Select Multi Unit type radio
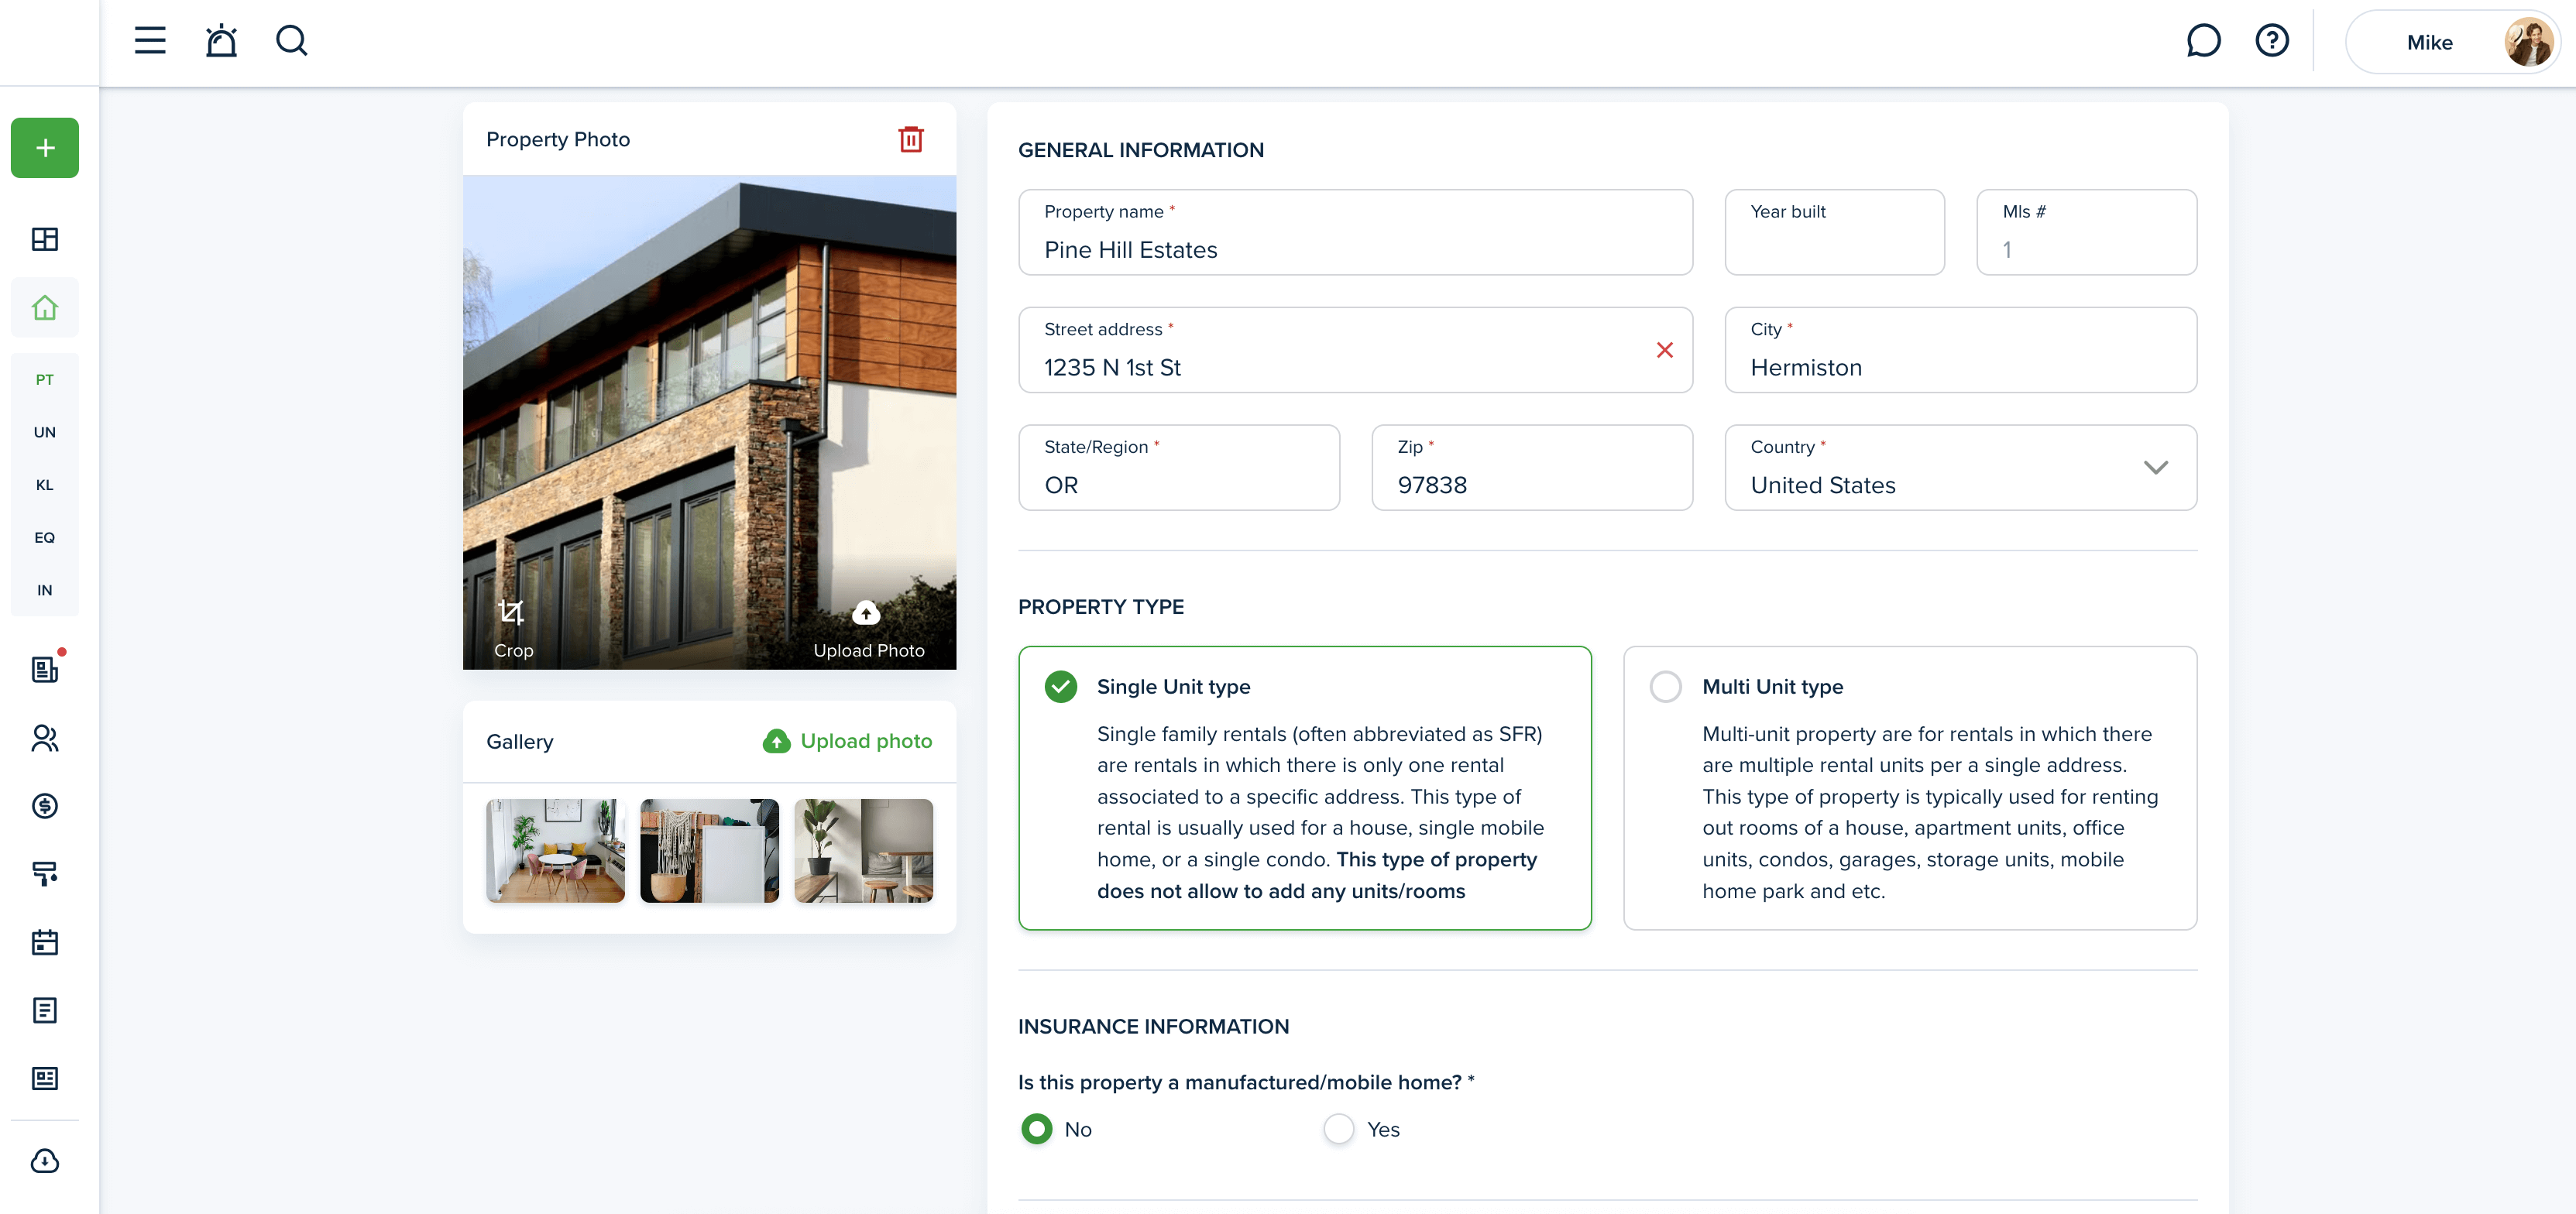Viewport: 2576px width, 1214px height. [x=1666, y=687]
